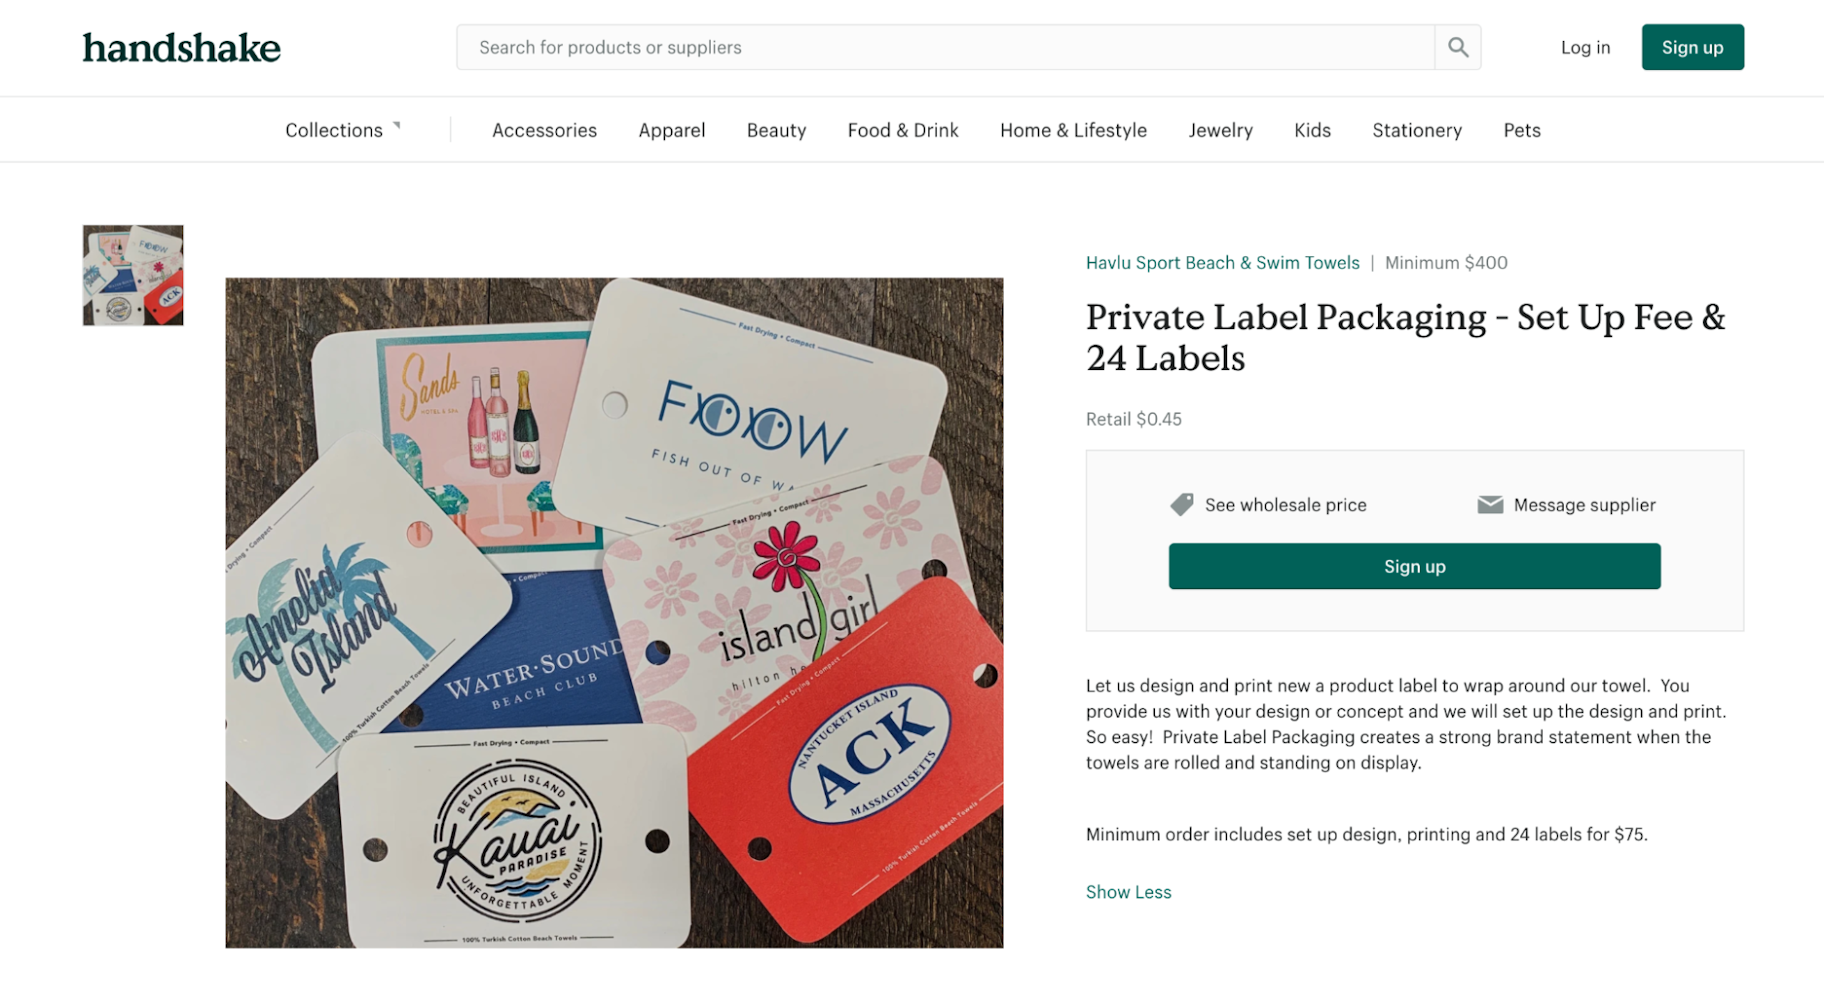
Task: Select the Jewelry category
Action: click(x=1220, y=130)
